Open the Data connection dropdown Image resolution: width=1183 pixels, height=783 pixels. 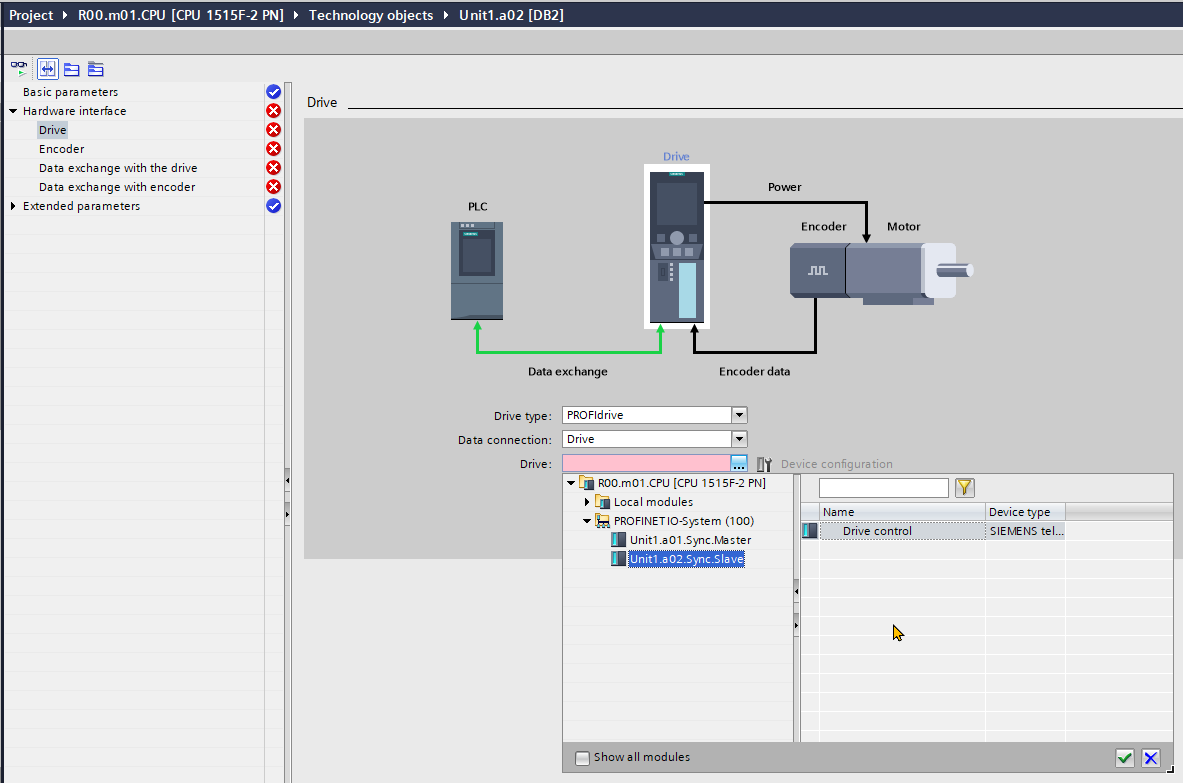point(739,439)
